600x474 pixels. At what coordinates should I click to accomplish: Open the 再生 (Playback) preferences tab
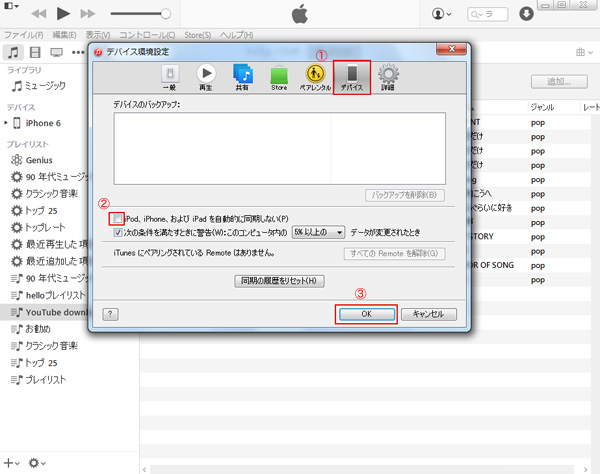[x=206, y=78]
